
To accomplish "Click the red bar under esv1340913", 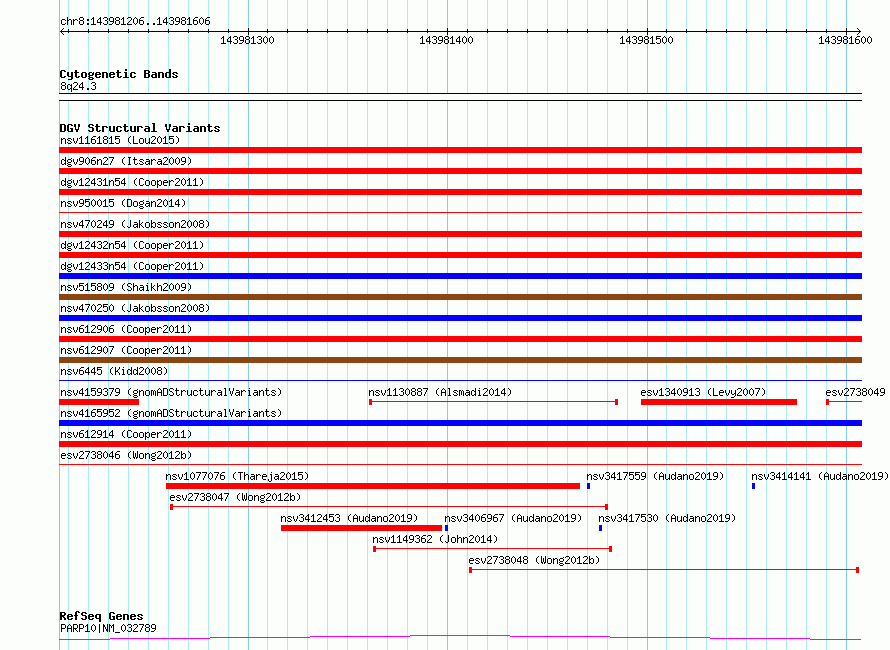I will [719, 402].
